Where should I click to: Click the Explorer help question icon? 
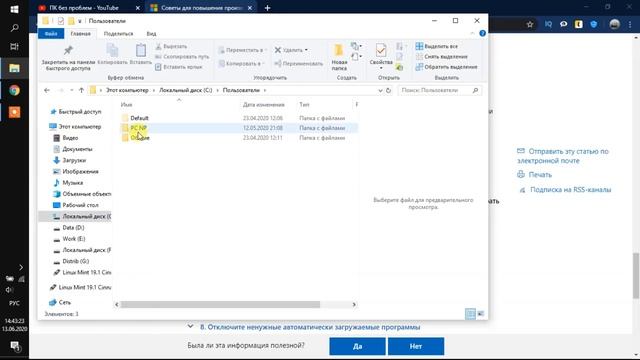tap(482, 33)
